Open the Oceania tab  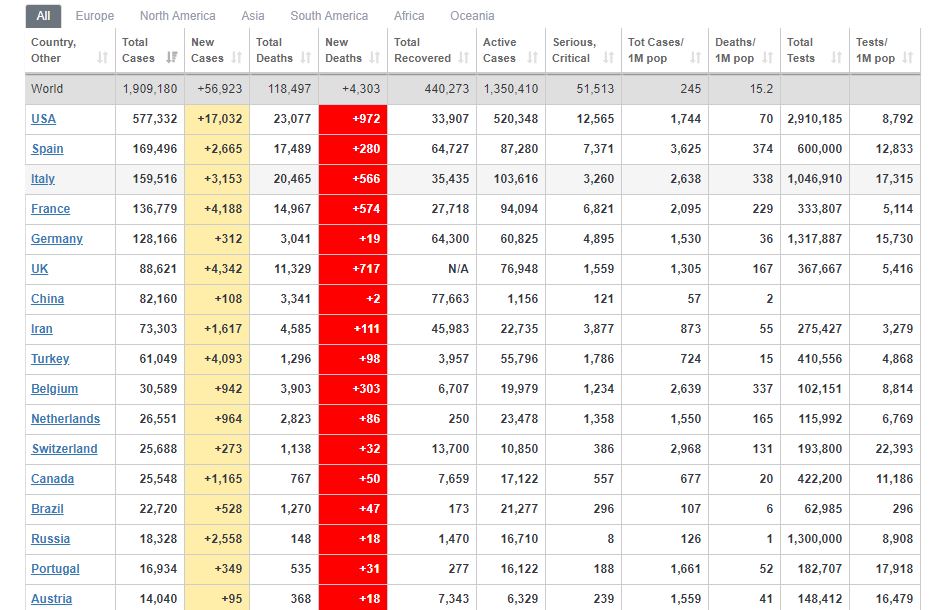[x=471, y=16]
